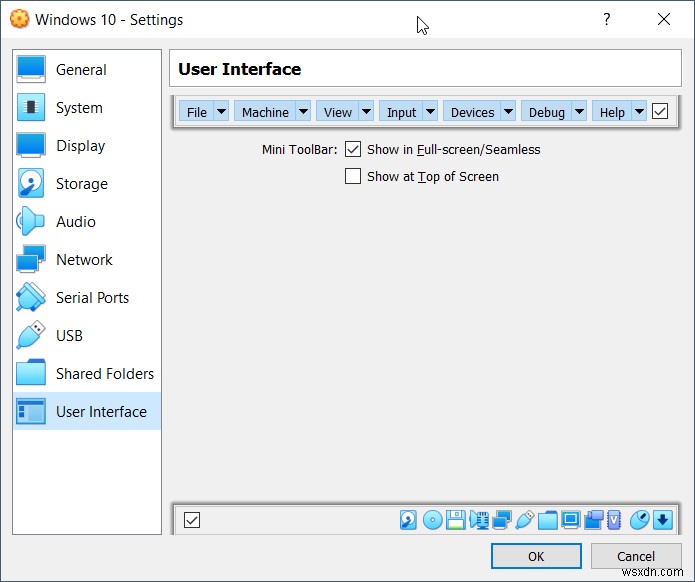Viewport: 695px width, 582px height.
Task: Expand the Debug menu dropdown arrow
Action: click(579, 111)
